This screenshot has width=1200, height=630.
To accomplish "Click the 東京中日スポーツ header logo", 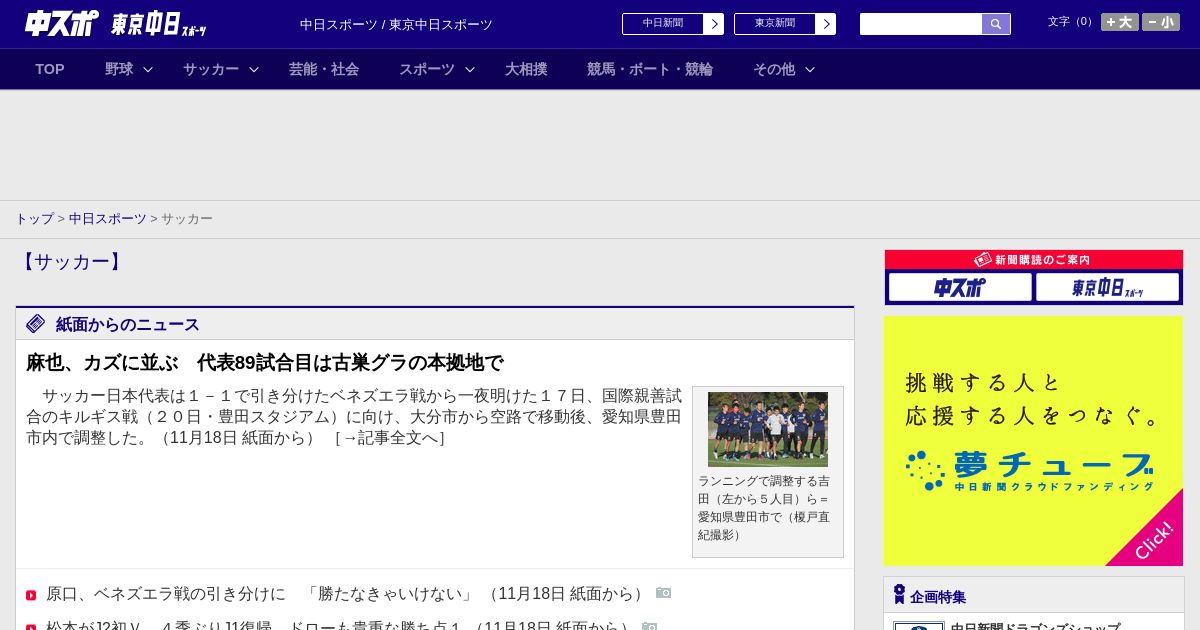I will pyautogui.click(x=158, y=24).
